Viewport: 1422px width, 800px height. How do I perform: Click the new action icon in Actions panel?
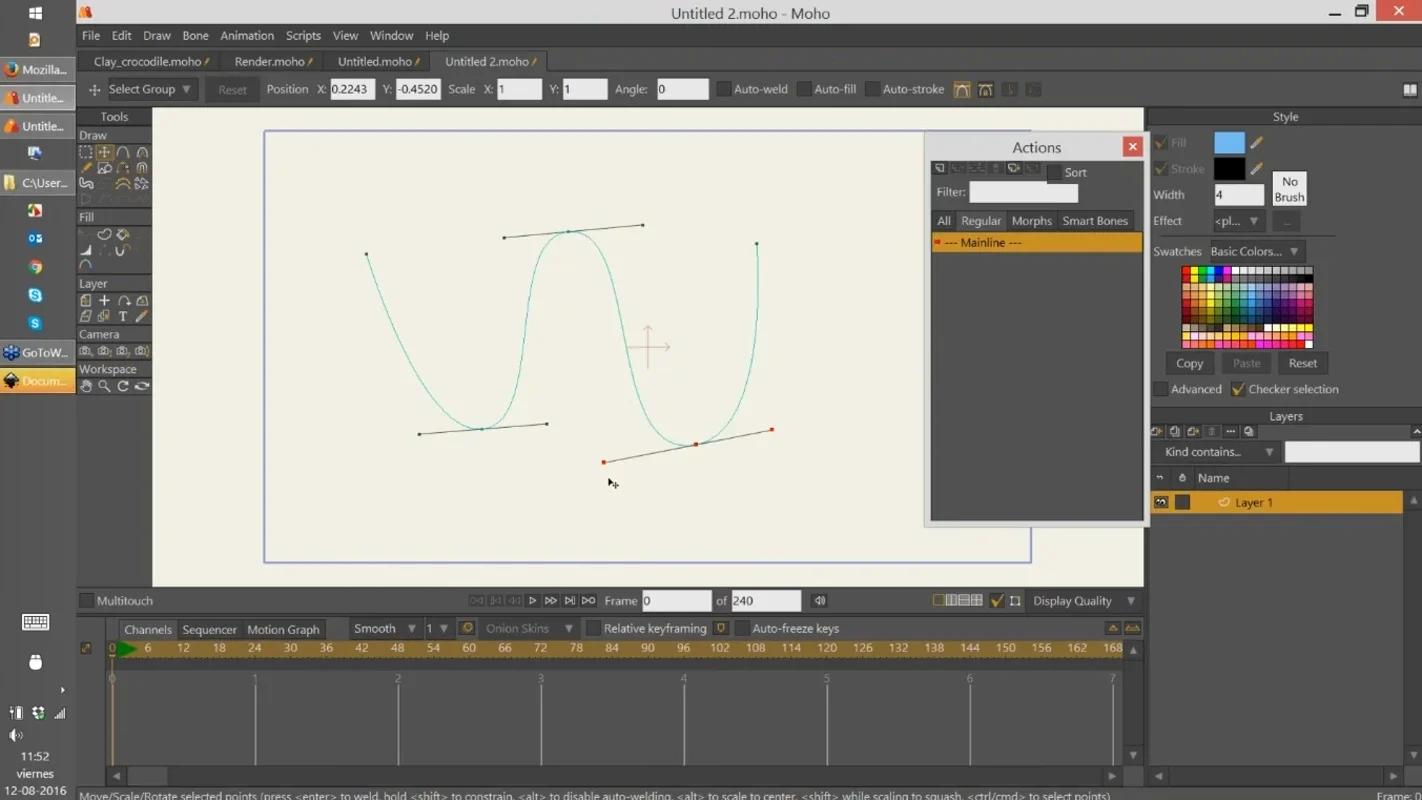coord(939,168)
